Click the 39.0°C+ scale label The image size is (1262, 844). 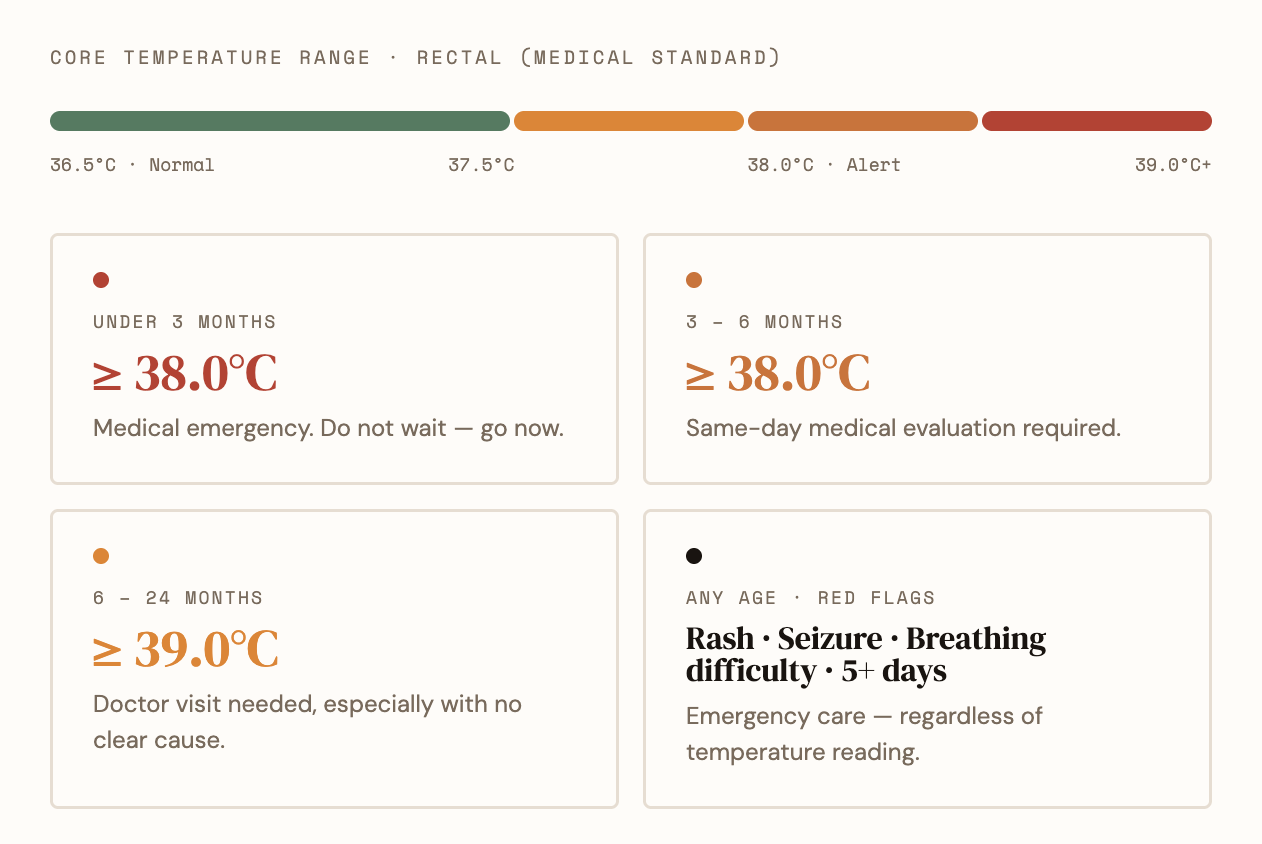click(1172, 165)
